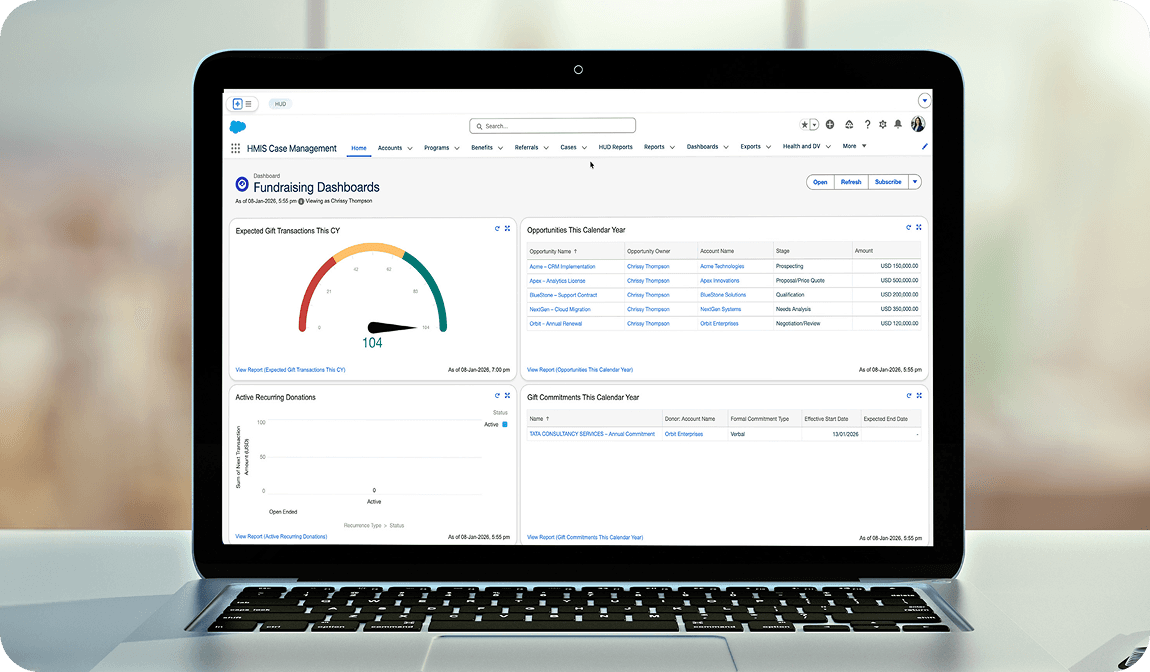The height and width of the screenshot is (672, 1150).
Task: Click the blue sparkle icon at top left
Action: [x=238, y=104]
